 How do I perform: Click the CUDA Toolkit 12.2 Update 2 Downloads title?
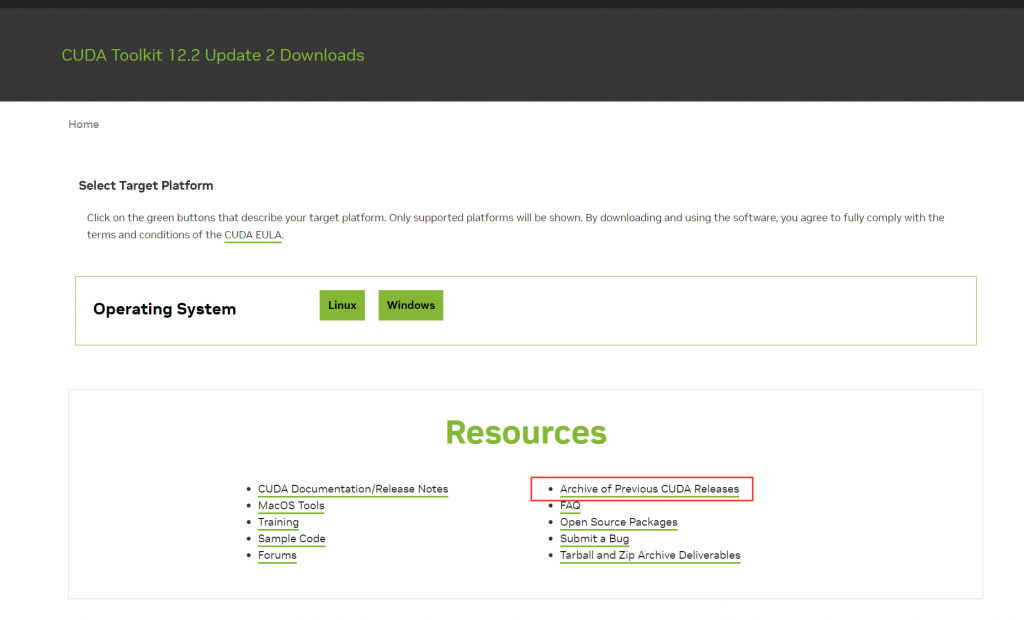pyautogui.click(x=213, y=55)
